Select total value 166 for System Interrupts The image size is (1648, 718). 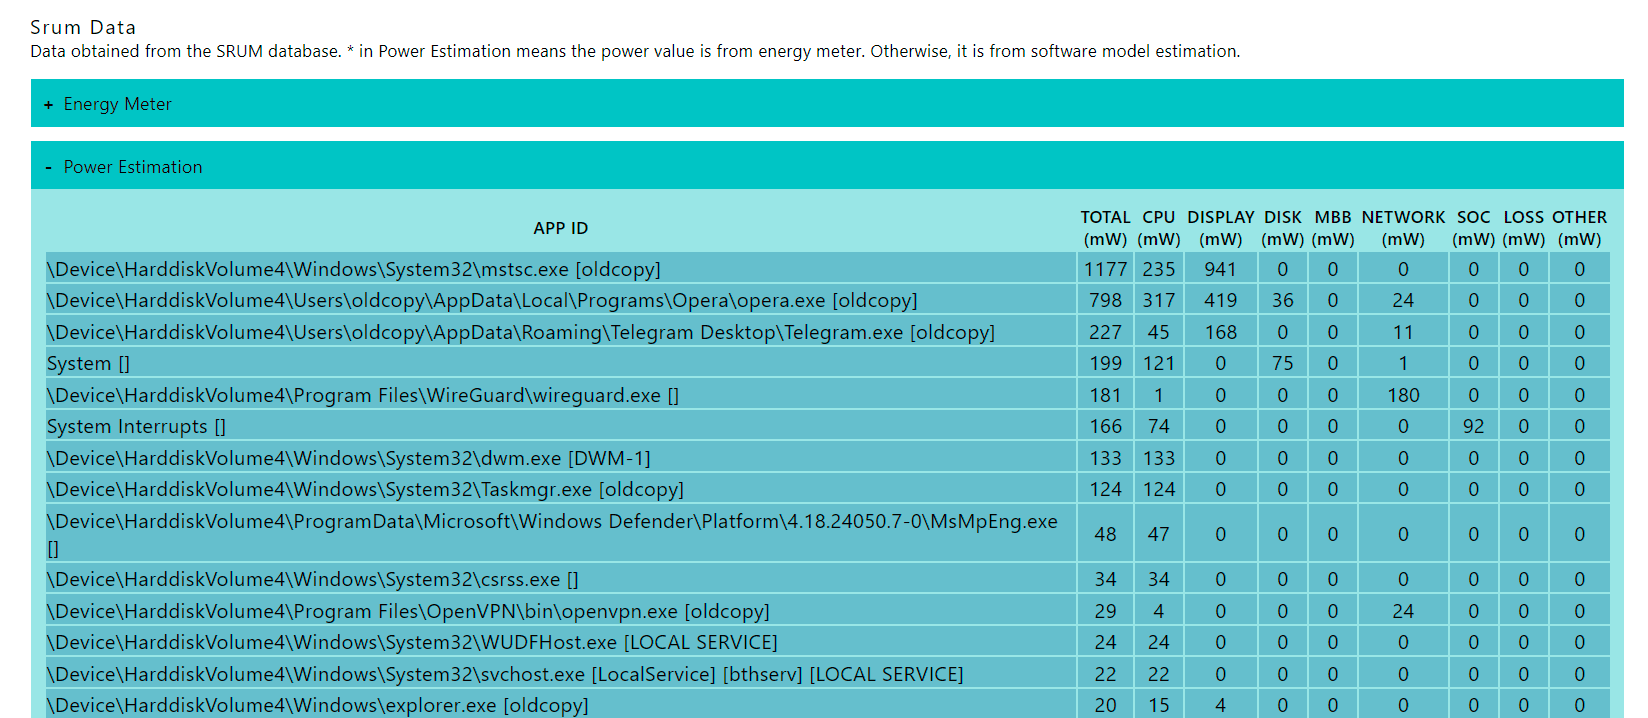[1105, 426]
